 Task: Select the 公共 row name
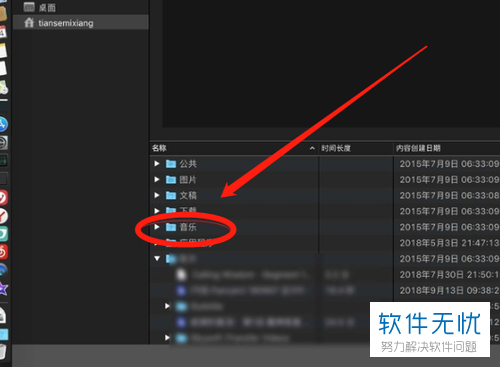point(188,164)
